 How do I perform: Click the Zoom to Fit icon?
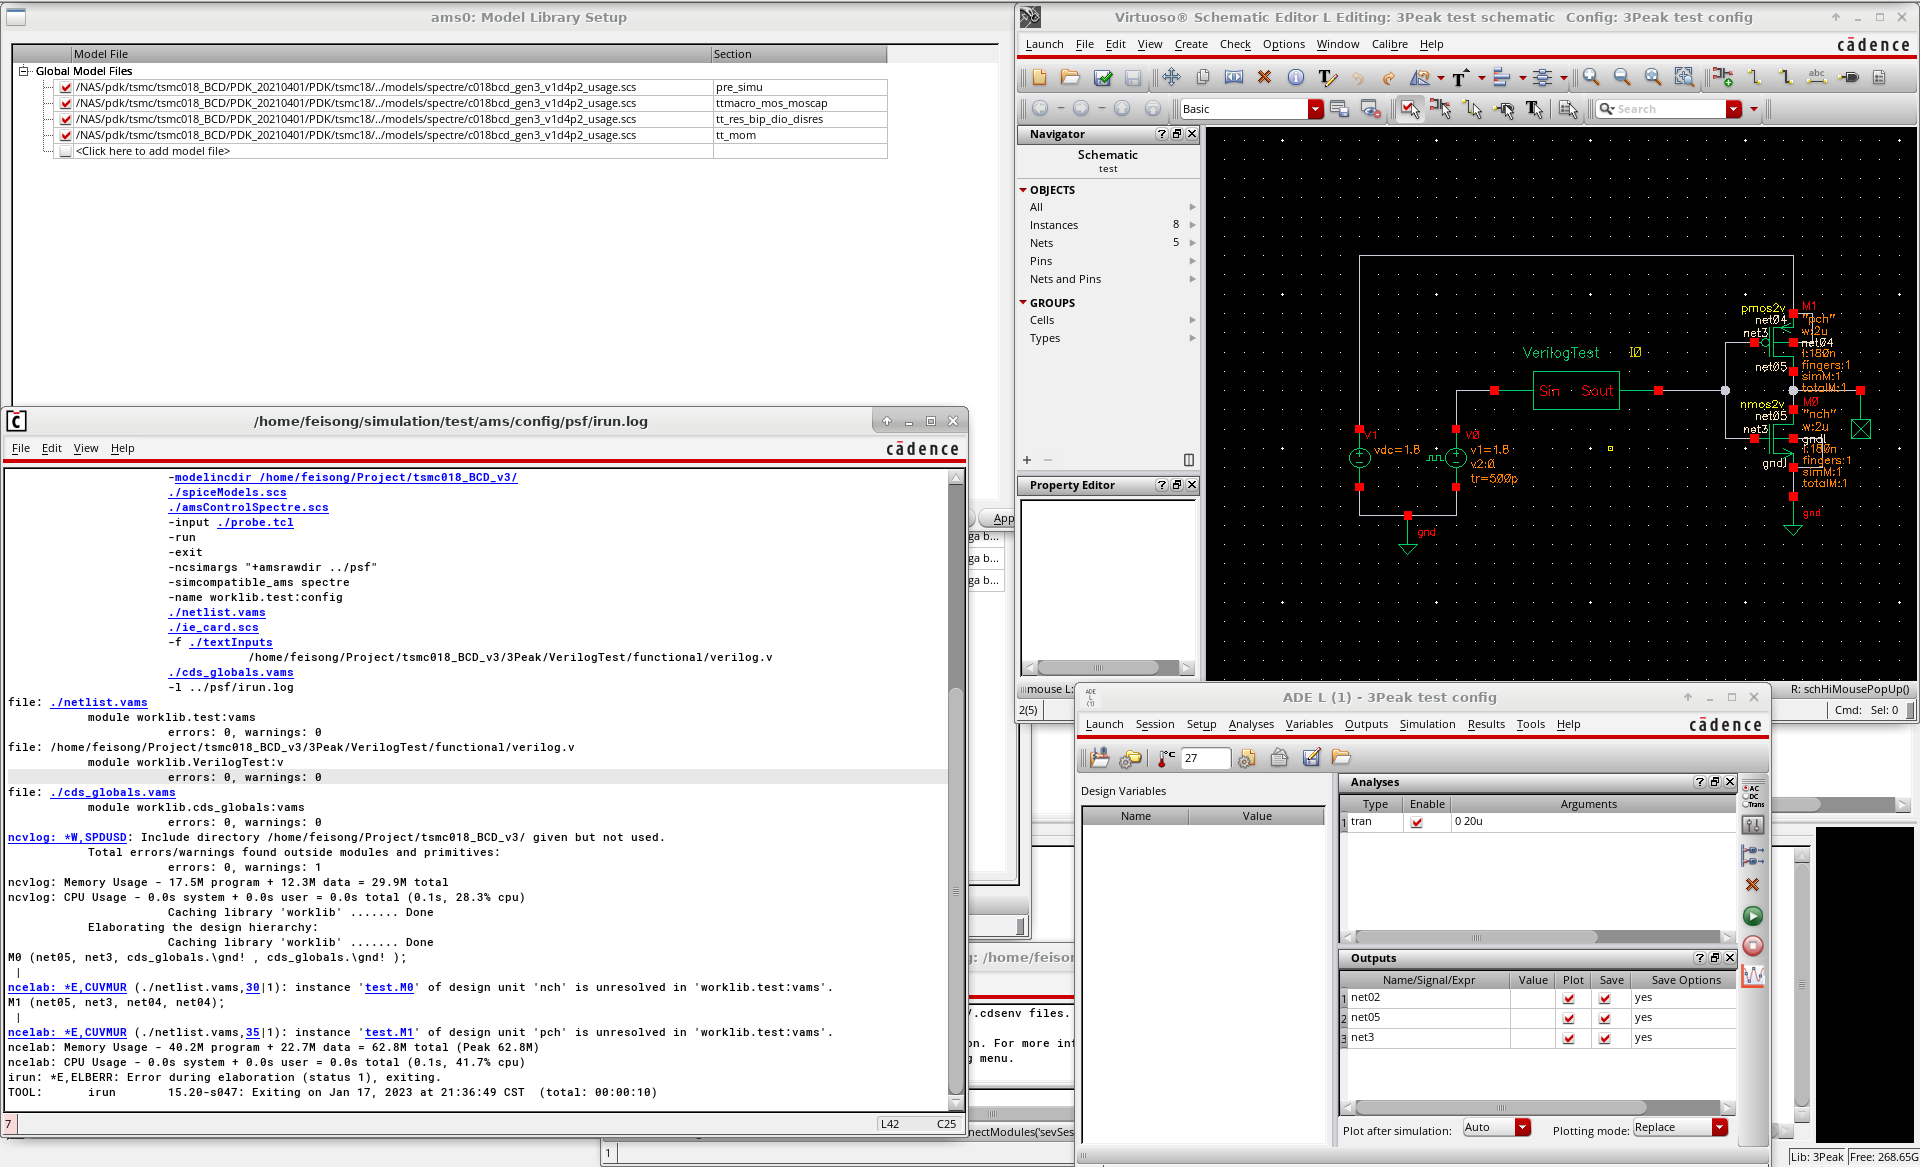click(1653, 77)
